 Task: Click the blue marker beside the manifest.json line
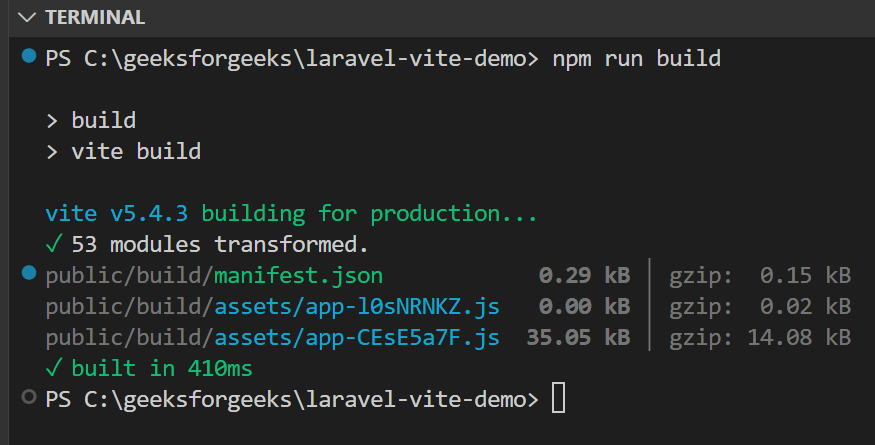pos(28,273)
